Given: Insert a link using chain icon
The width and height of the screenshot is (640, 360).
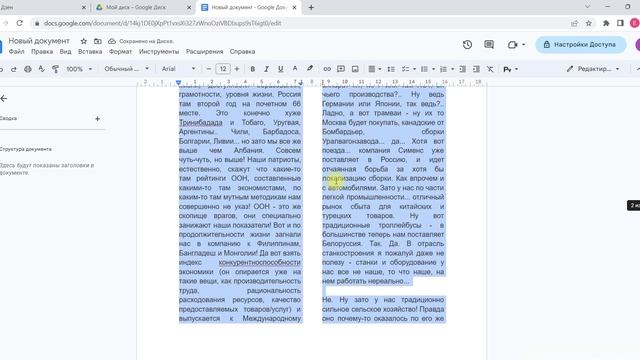Looking at the screenshot, I should point(327,69).
